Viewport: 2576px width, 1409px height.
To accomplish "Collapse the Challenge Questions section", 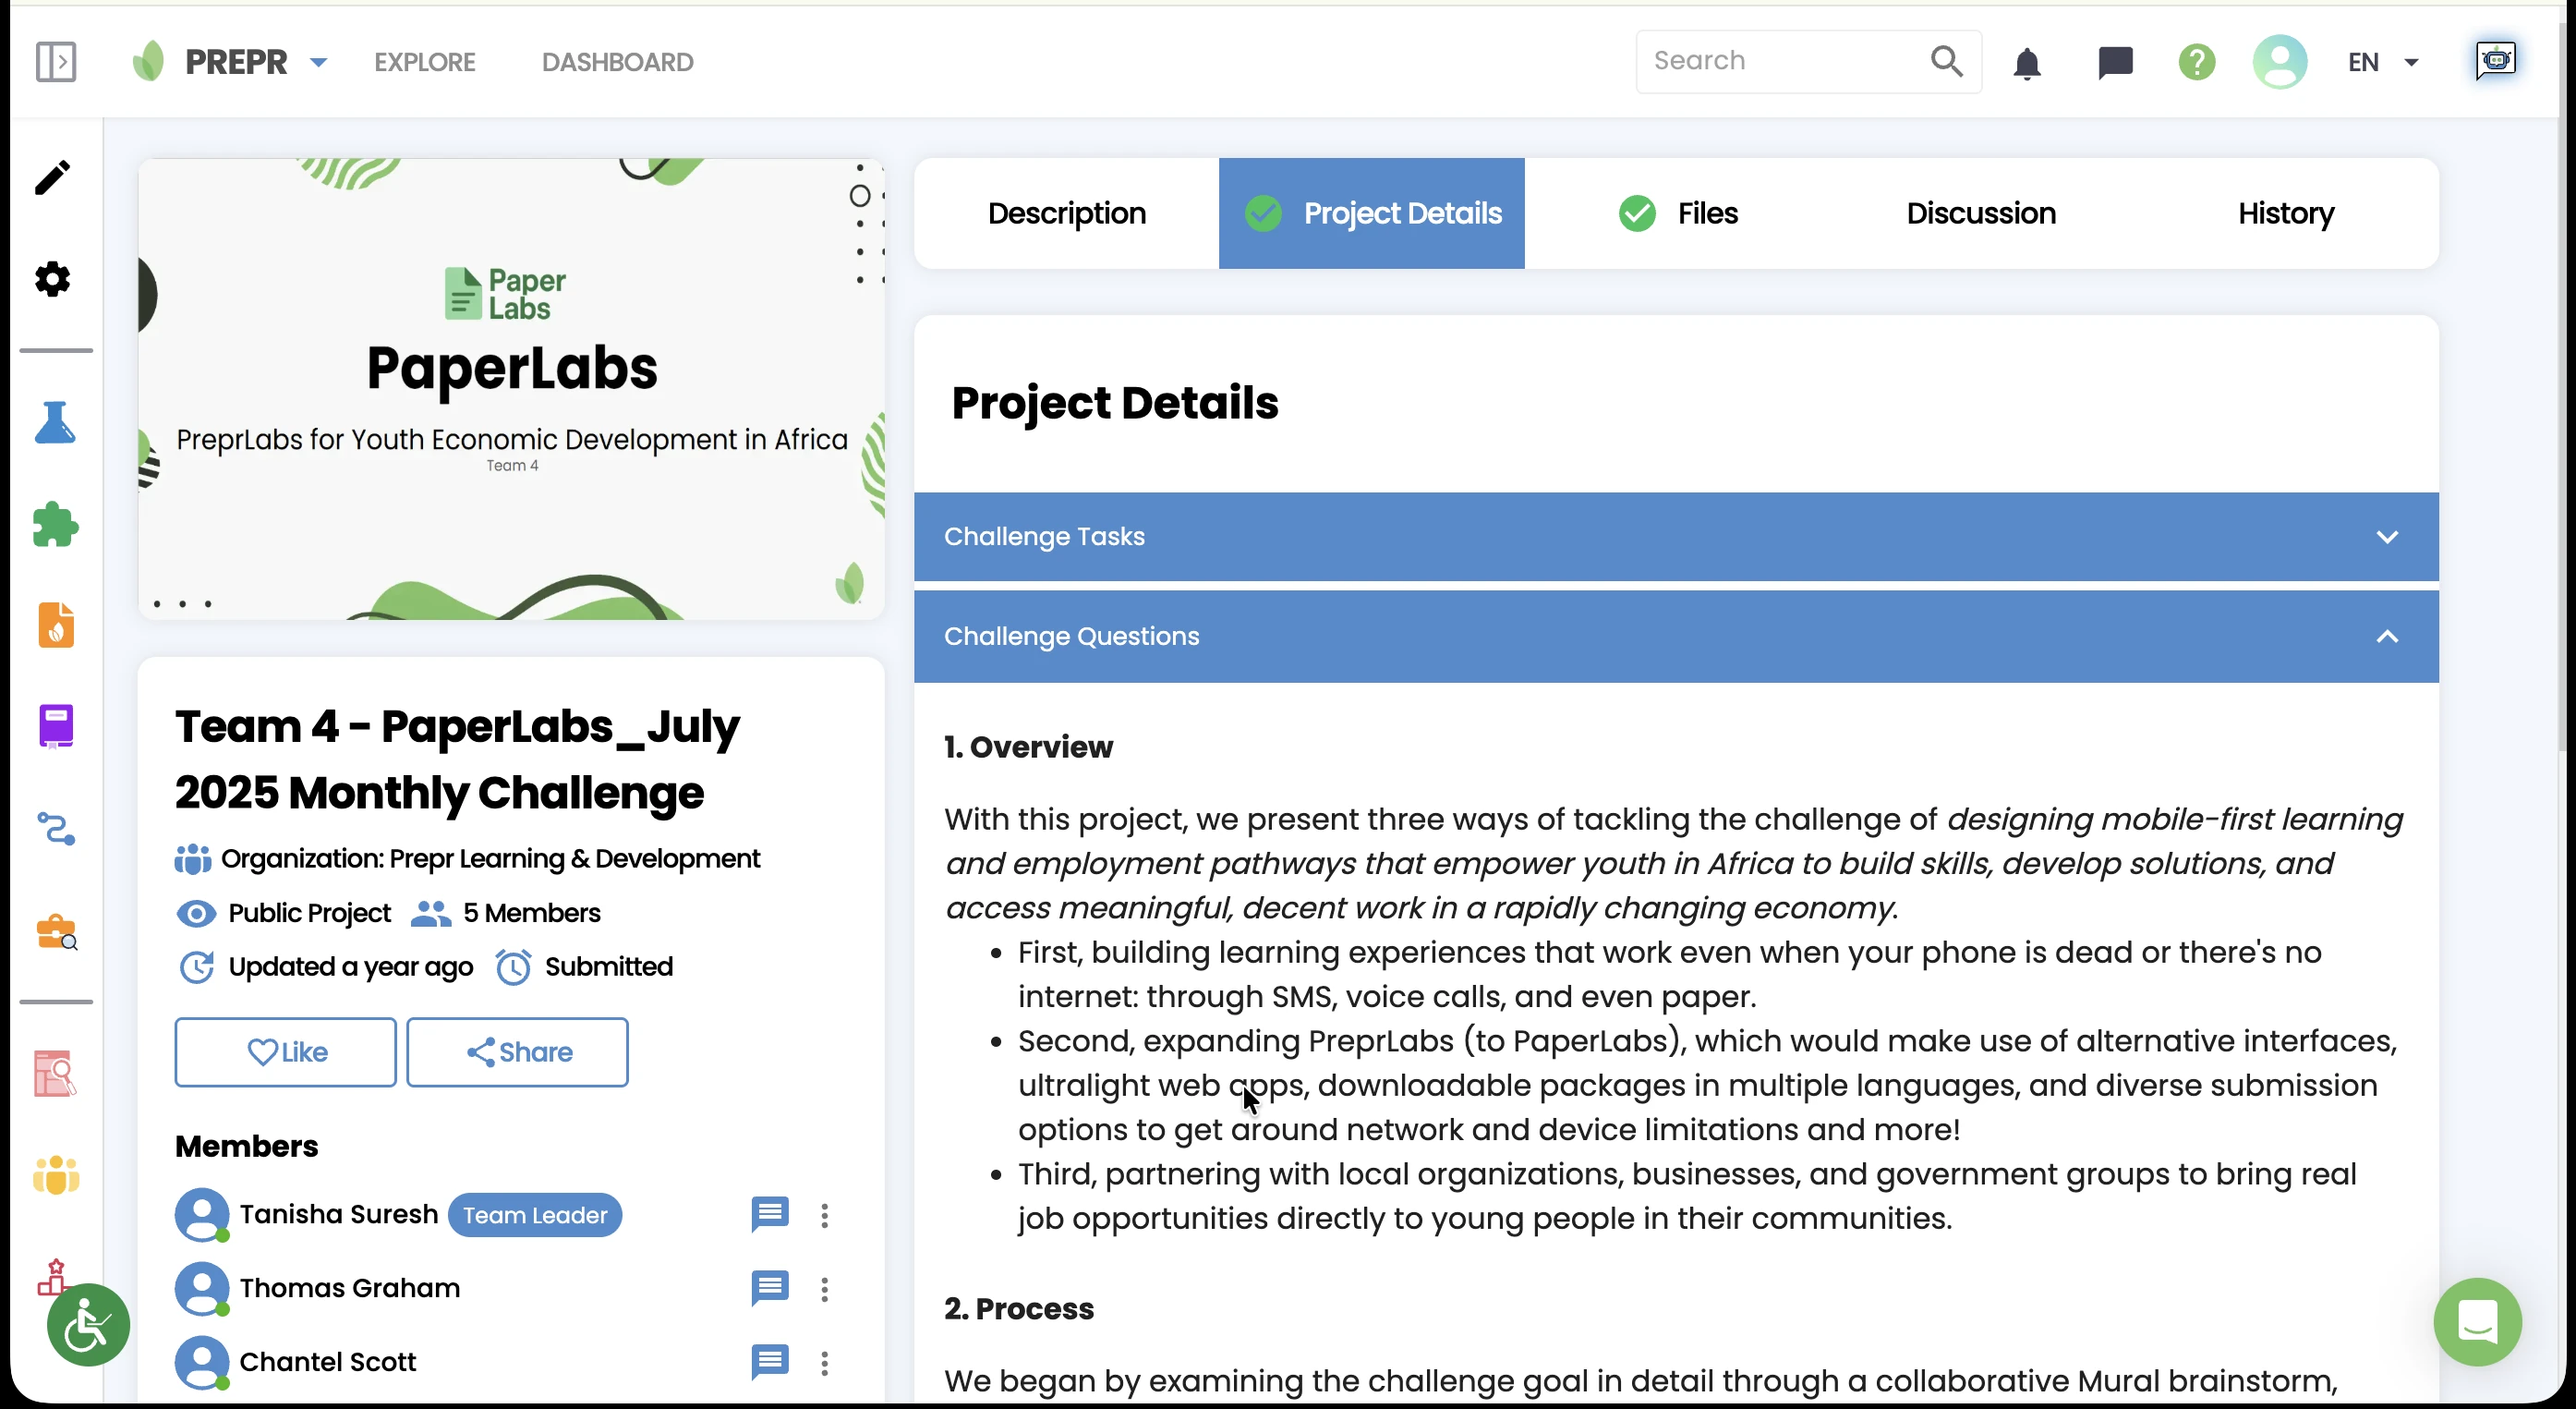I will pyautogui.click(x=1676, y=637).
